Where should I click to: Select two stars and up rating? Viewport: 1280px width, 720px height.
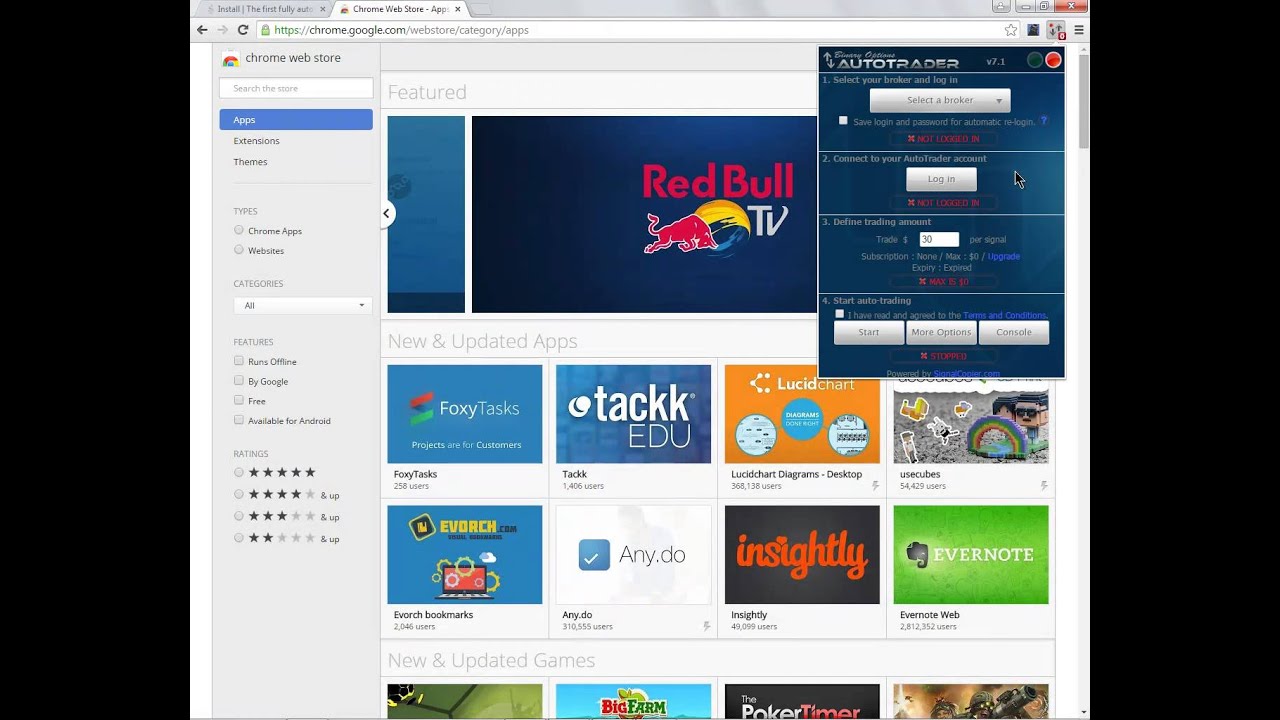pos(239,538)
